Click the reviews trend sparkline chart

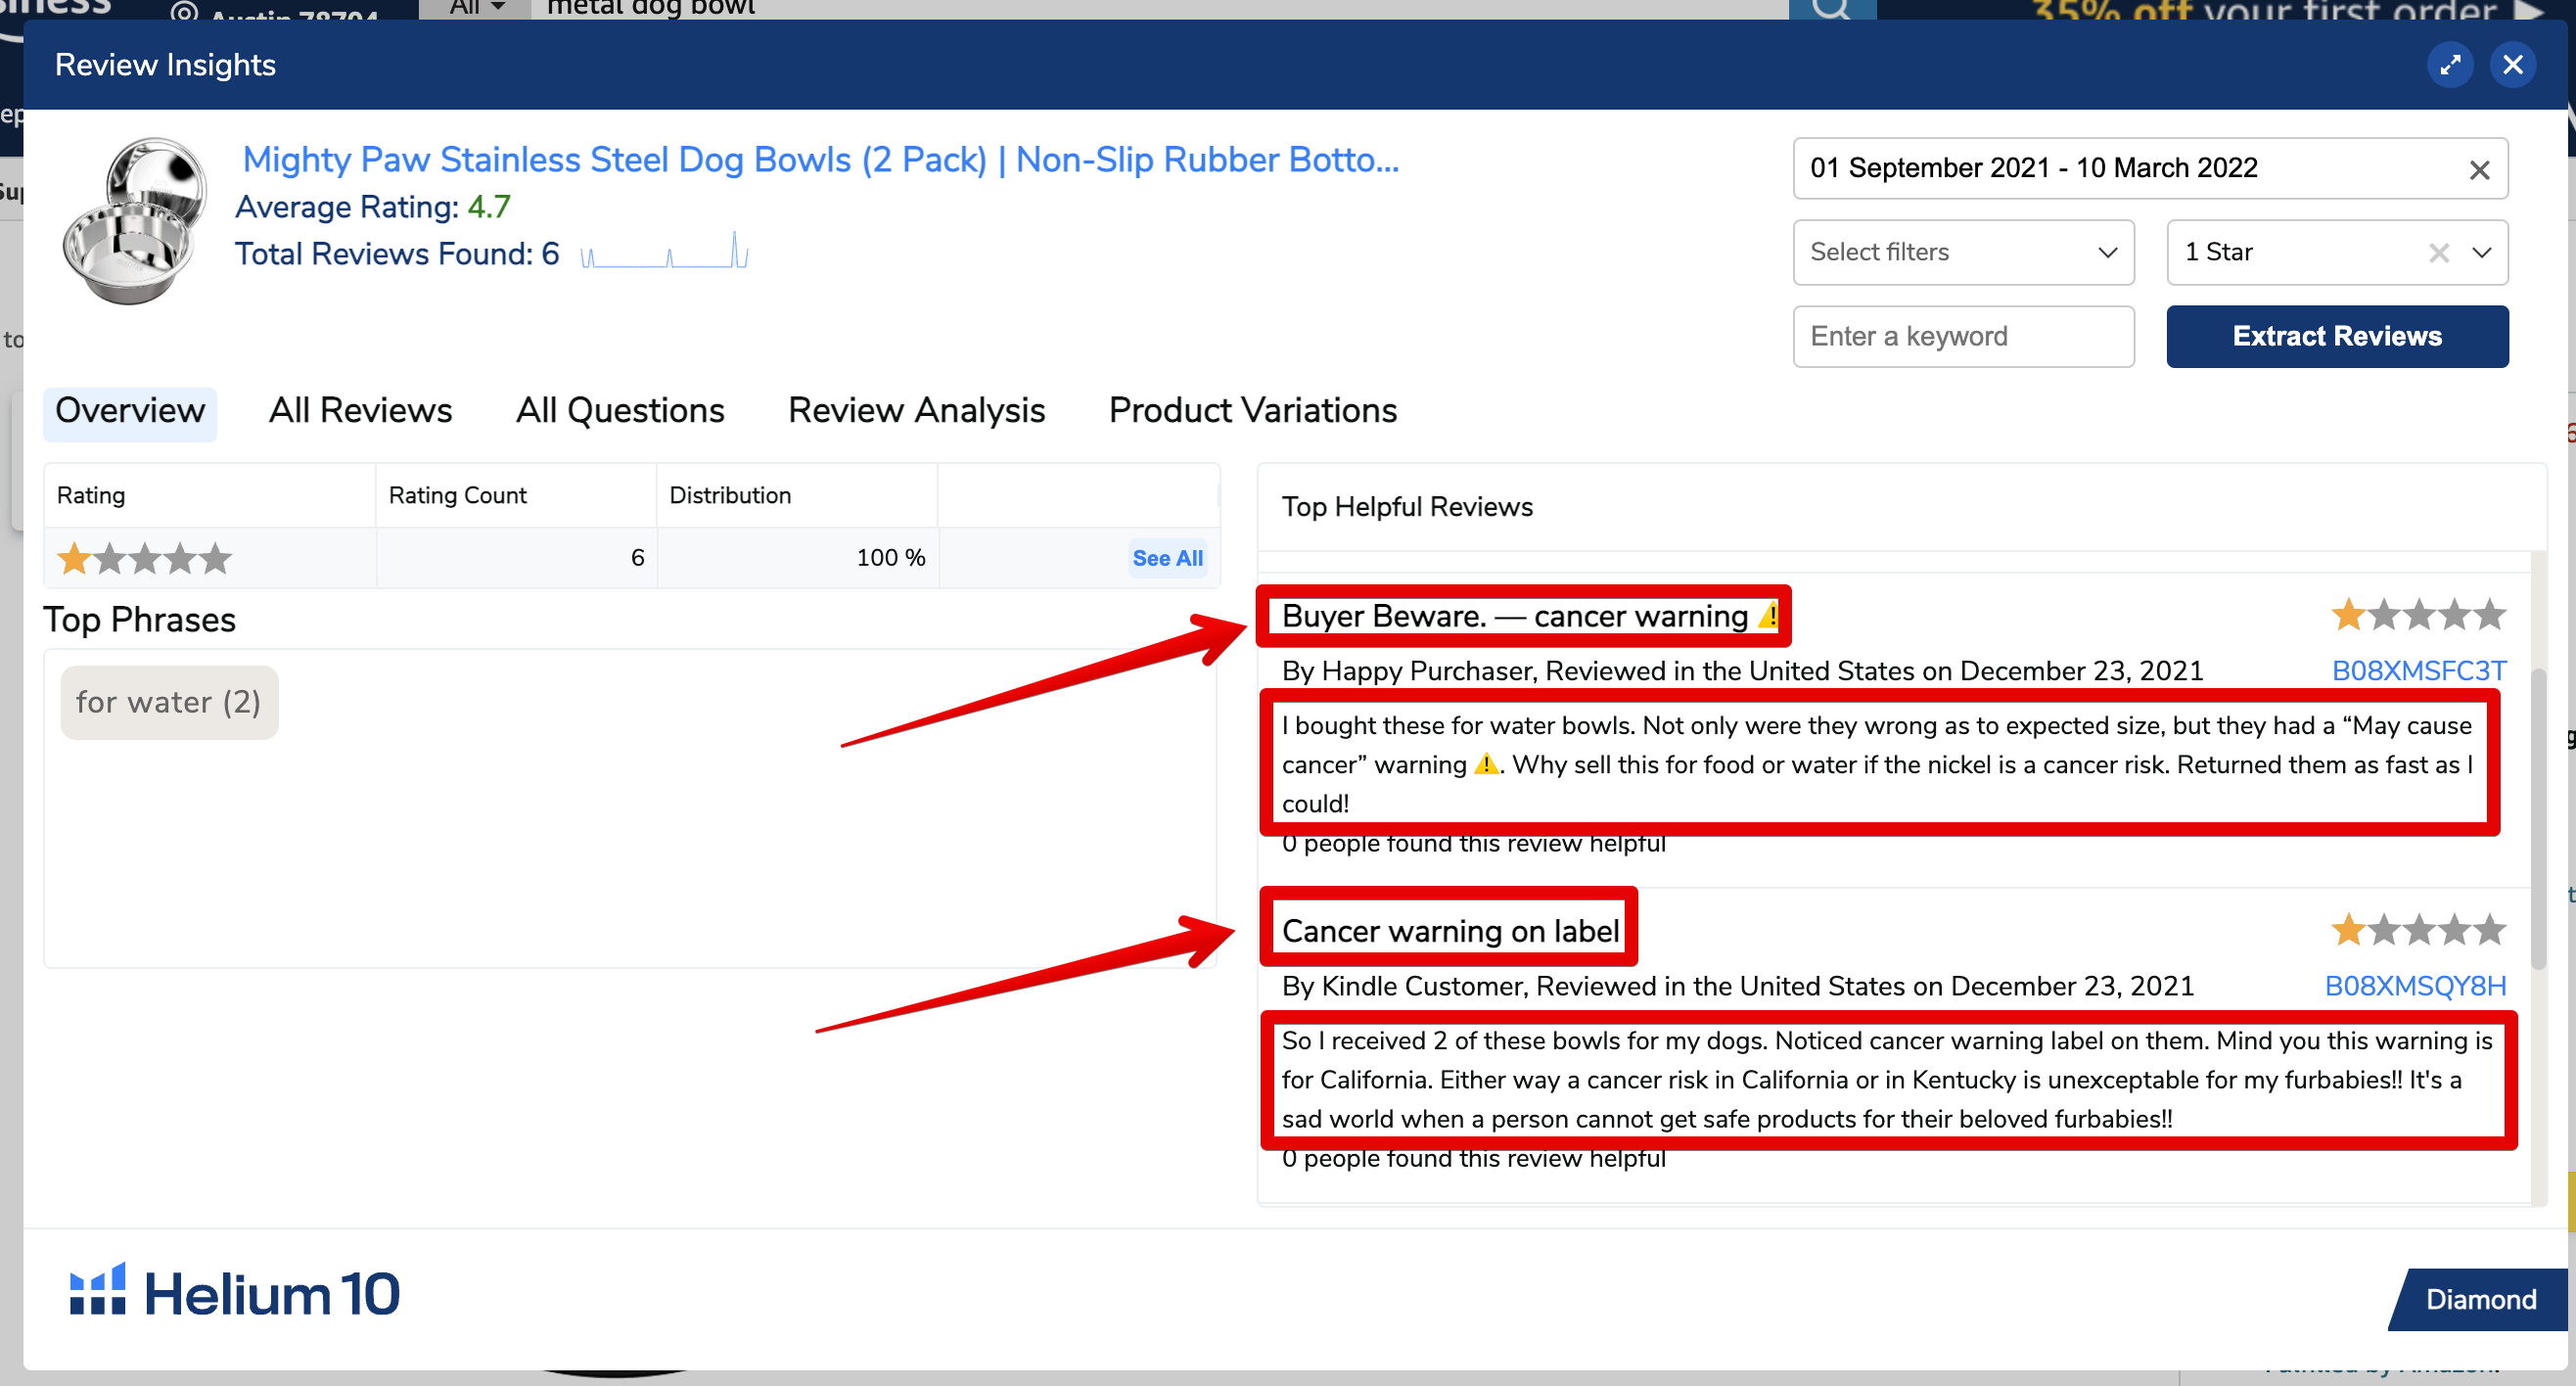pos(664,251)
